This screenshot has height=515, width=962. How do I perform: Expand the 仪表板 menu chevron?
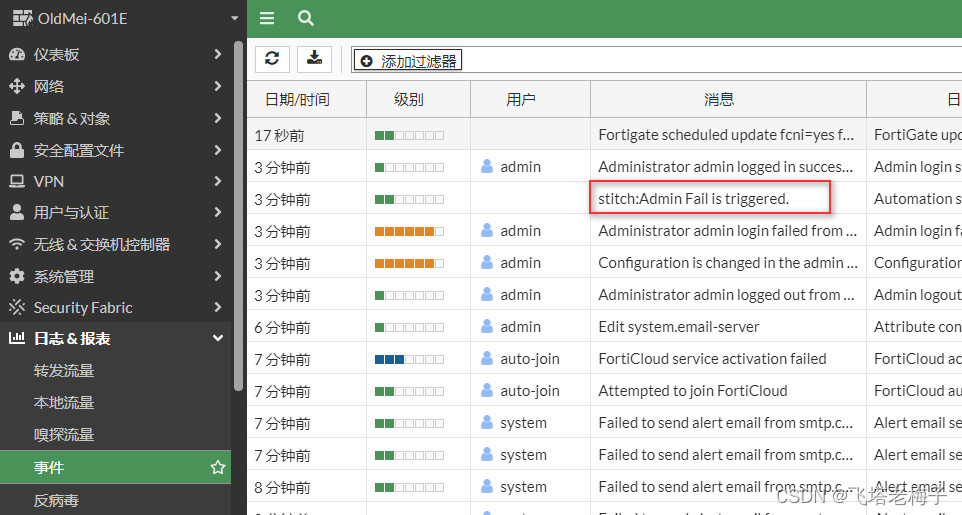click(218, 54)
